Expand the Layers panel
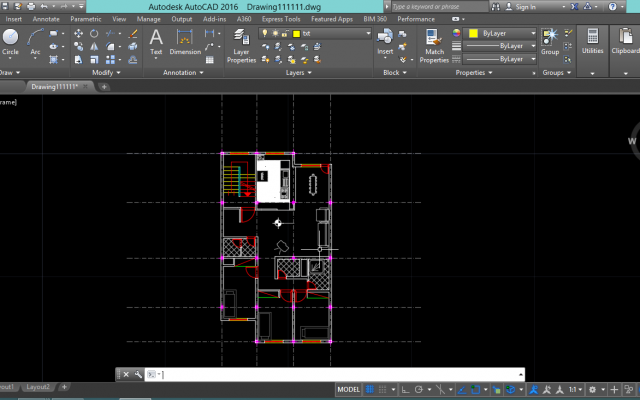Viewport: 640px width, 400px height. 299,73
